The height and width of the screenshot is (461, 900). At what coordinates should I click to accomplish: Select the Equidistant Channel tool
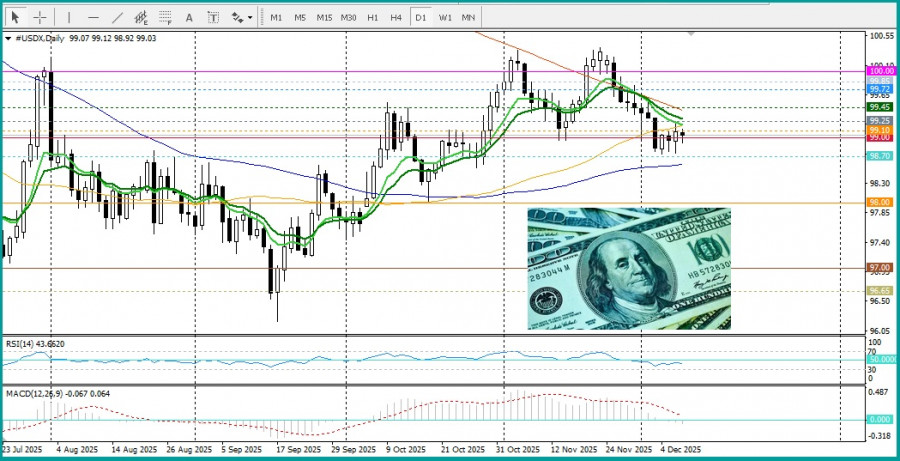(141, 18)
